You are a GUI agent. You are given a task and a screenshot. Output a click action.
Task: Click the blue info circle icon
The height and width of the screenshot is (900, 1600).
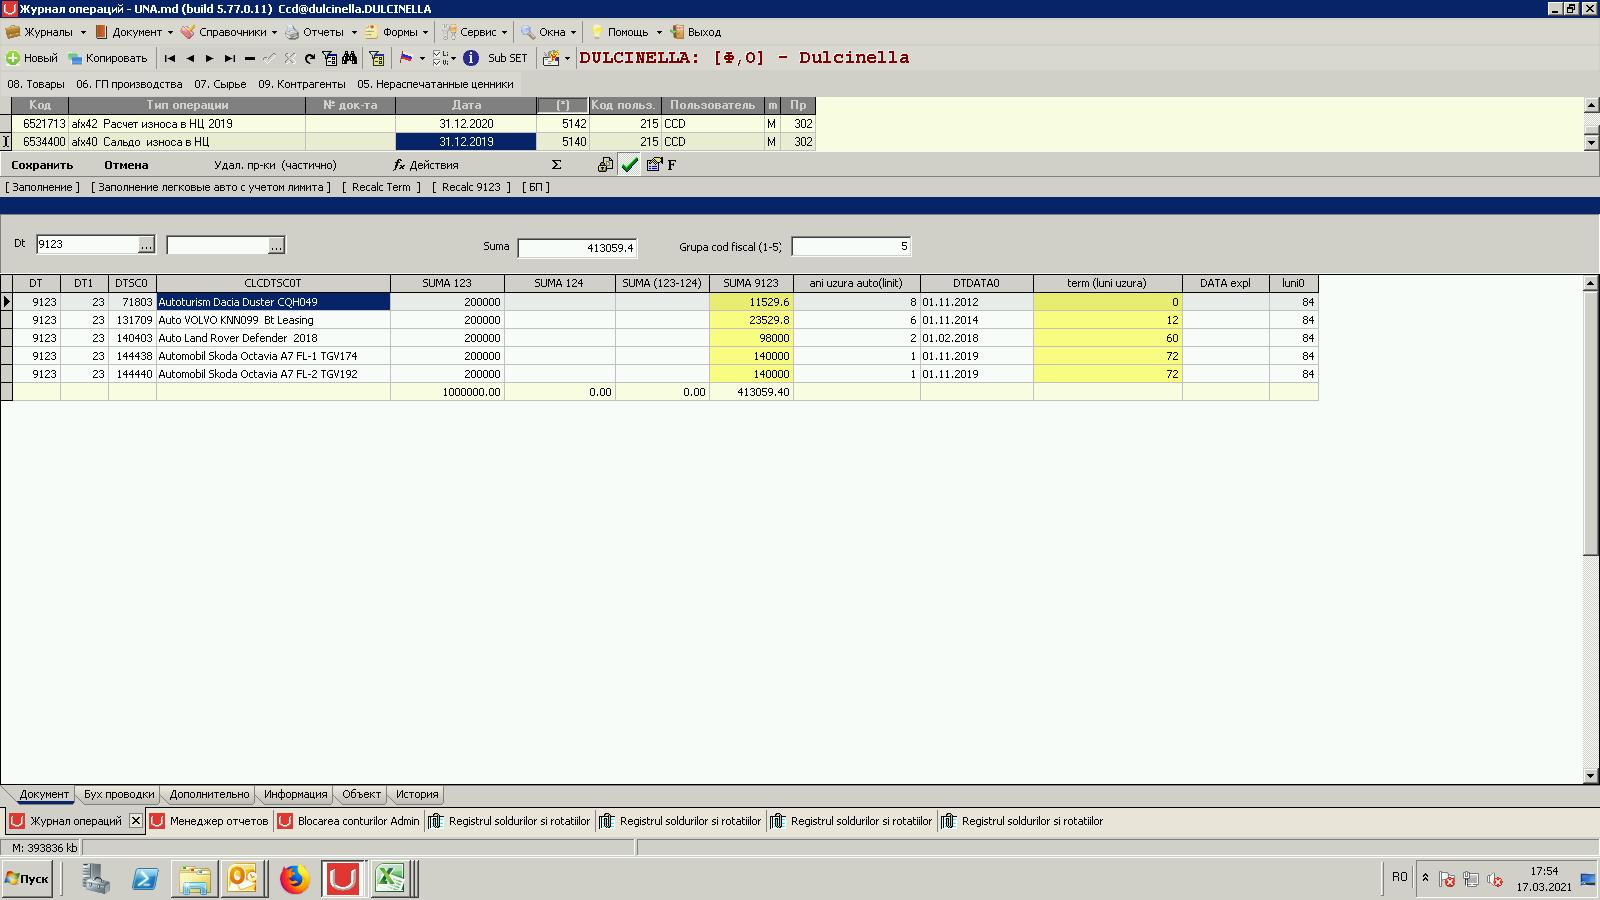pos(471,58)
